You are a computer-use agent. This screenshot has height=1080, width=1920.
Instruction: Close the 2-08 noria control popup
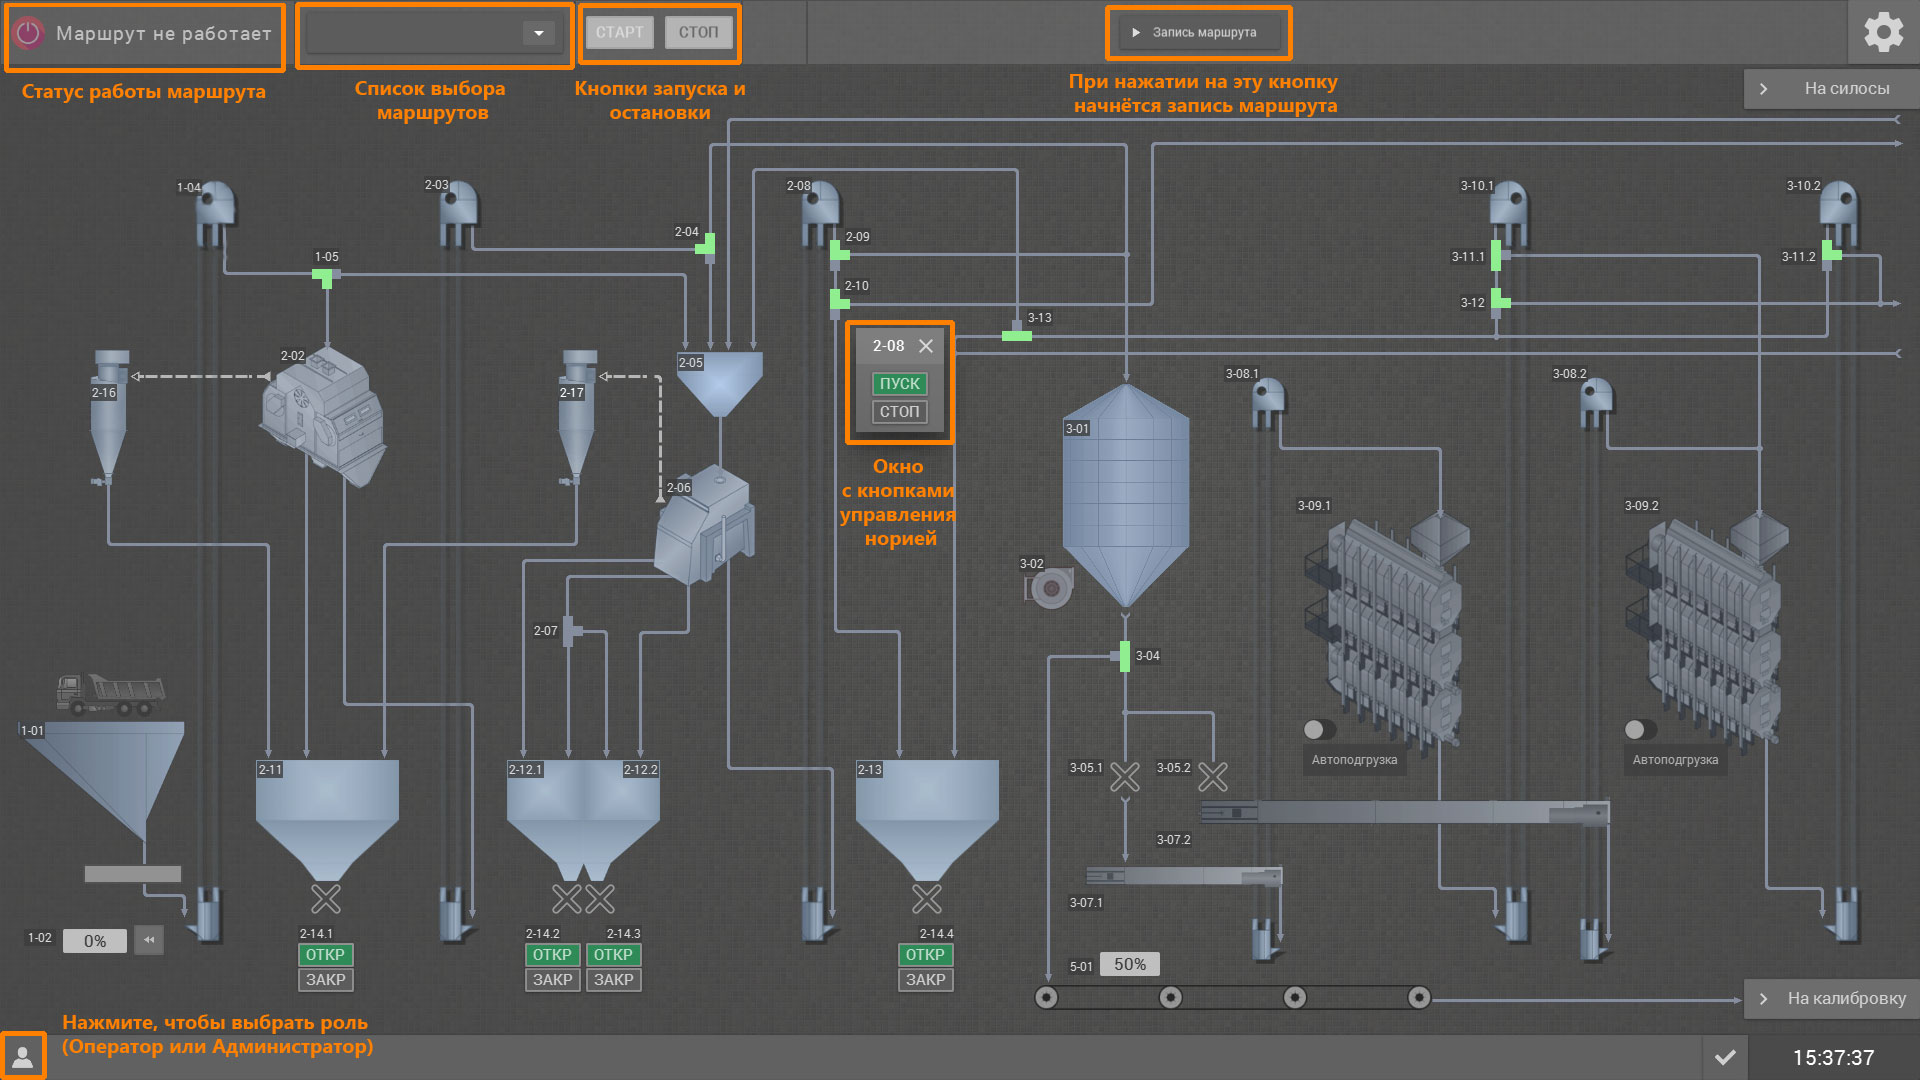click(x=926, y=346)
